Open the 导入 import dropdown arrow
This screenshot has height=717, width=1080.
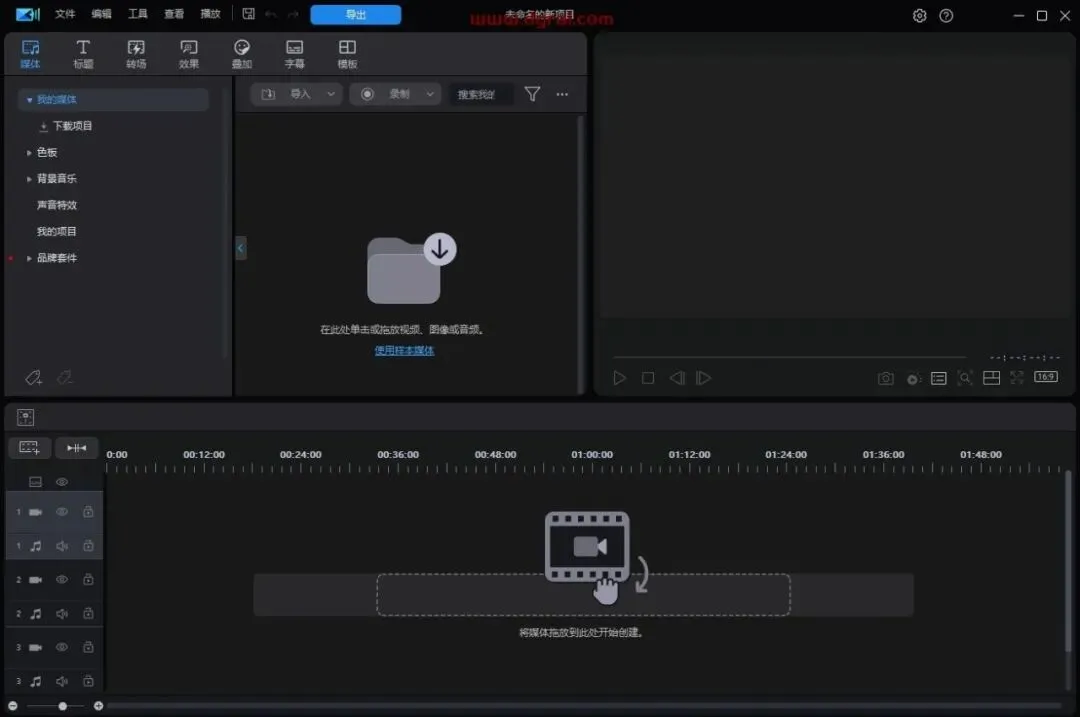[331, 94]
